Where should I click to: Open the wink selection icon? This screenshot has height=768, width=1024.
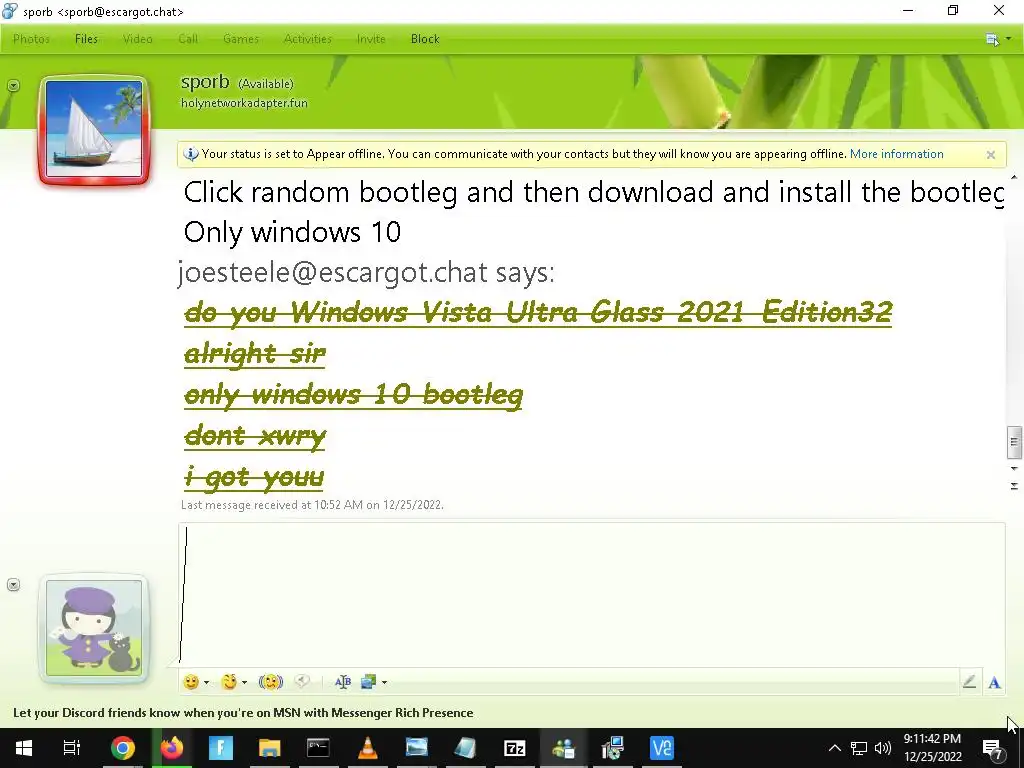[229, 682]
